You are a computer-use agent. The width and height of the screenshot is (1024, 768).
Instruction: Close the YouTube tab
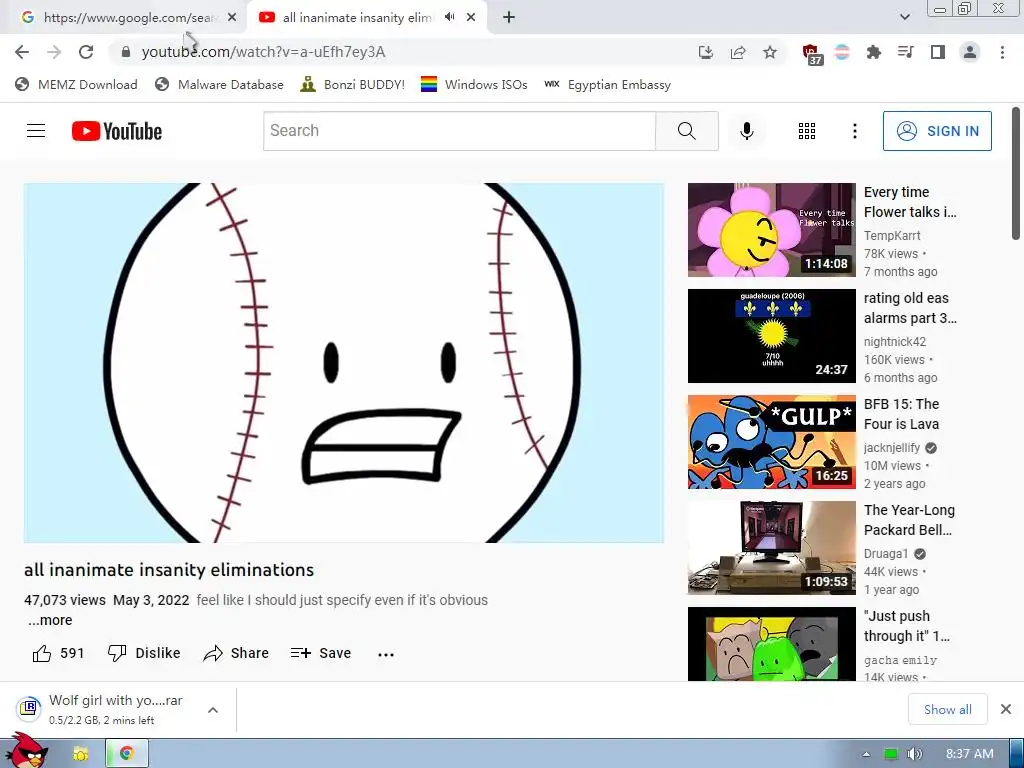click(x=471, y=18)
